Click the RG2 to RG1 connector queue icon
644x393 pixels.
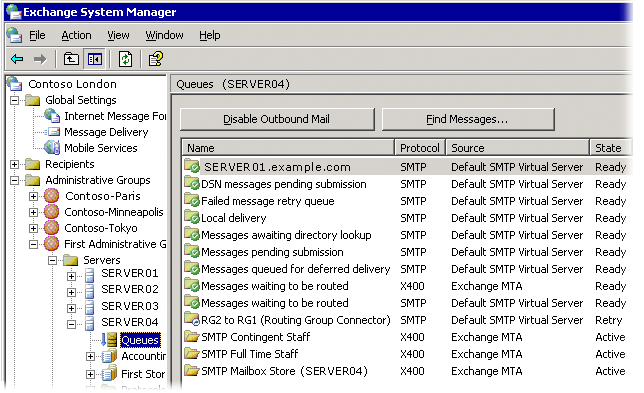point(192,319)
